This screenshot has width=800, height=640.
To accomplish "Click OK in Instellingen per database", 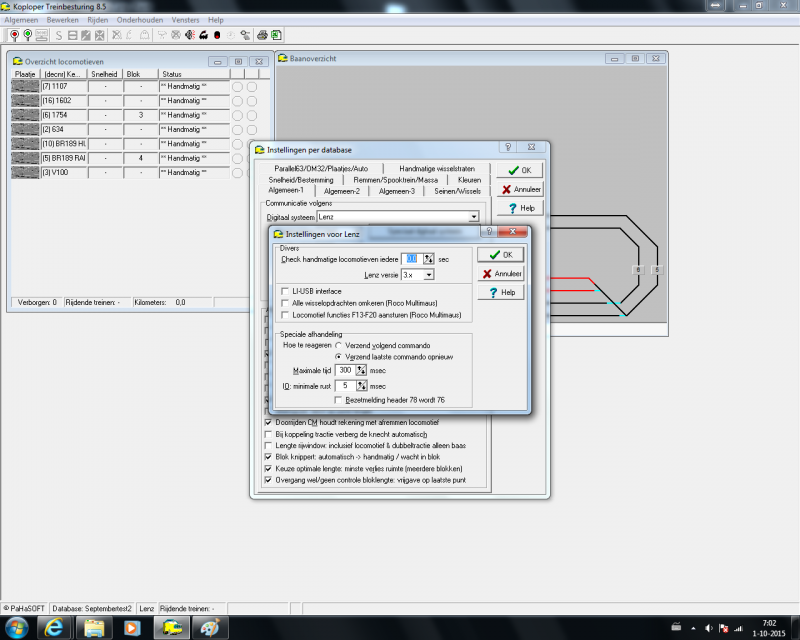I will pyautogui.click(x=519, y=170).
